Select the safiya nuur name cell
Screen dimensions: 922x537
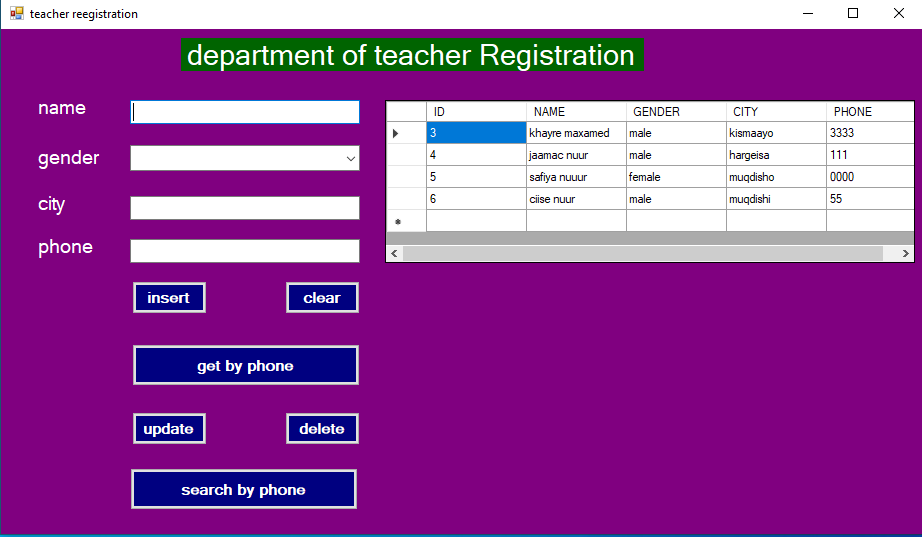click(x=576, y=177)
